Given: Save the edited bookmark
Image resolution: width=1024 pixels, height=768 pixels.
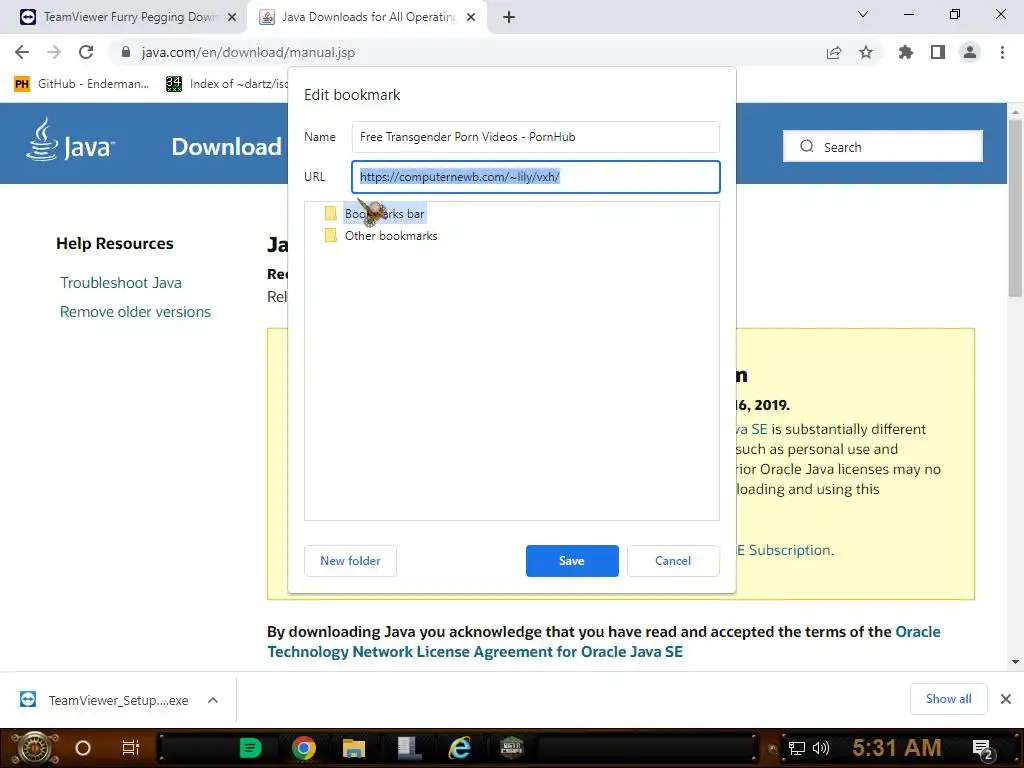Looking at the screenshot, I should click(x=572, y=561).
